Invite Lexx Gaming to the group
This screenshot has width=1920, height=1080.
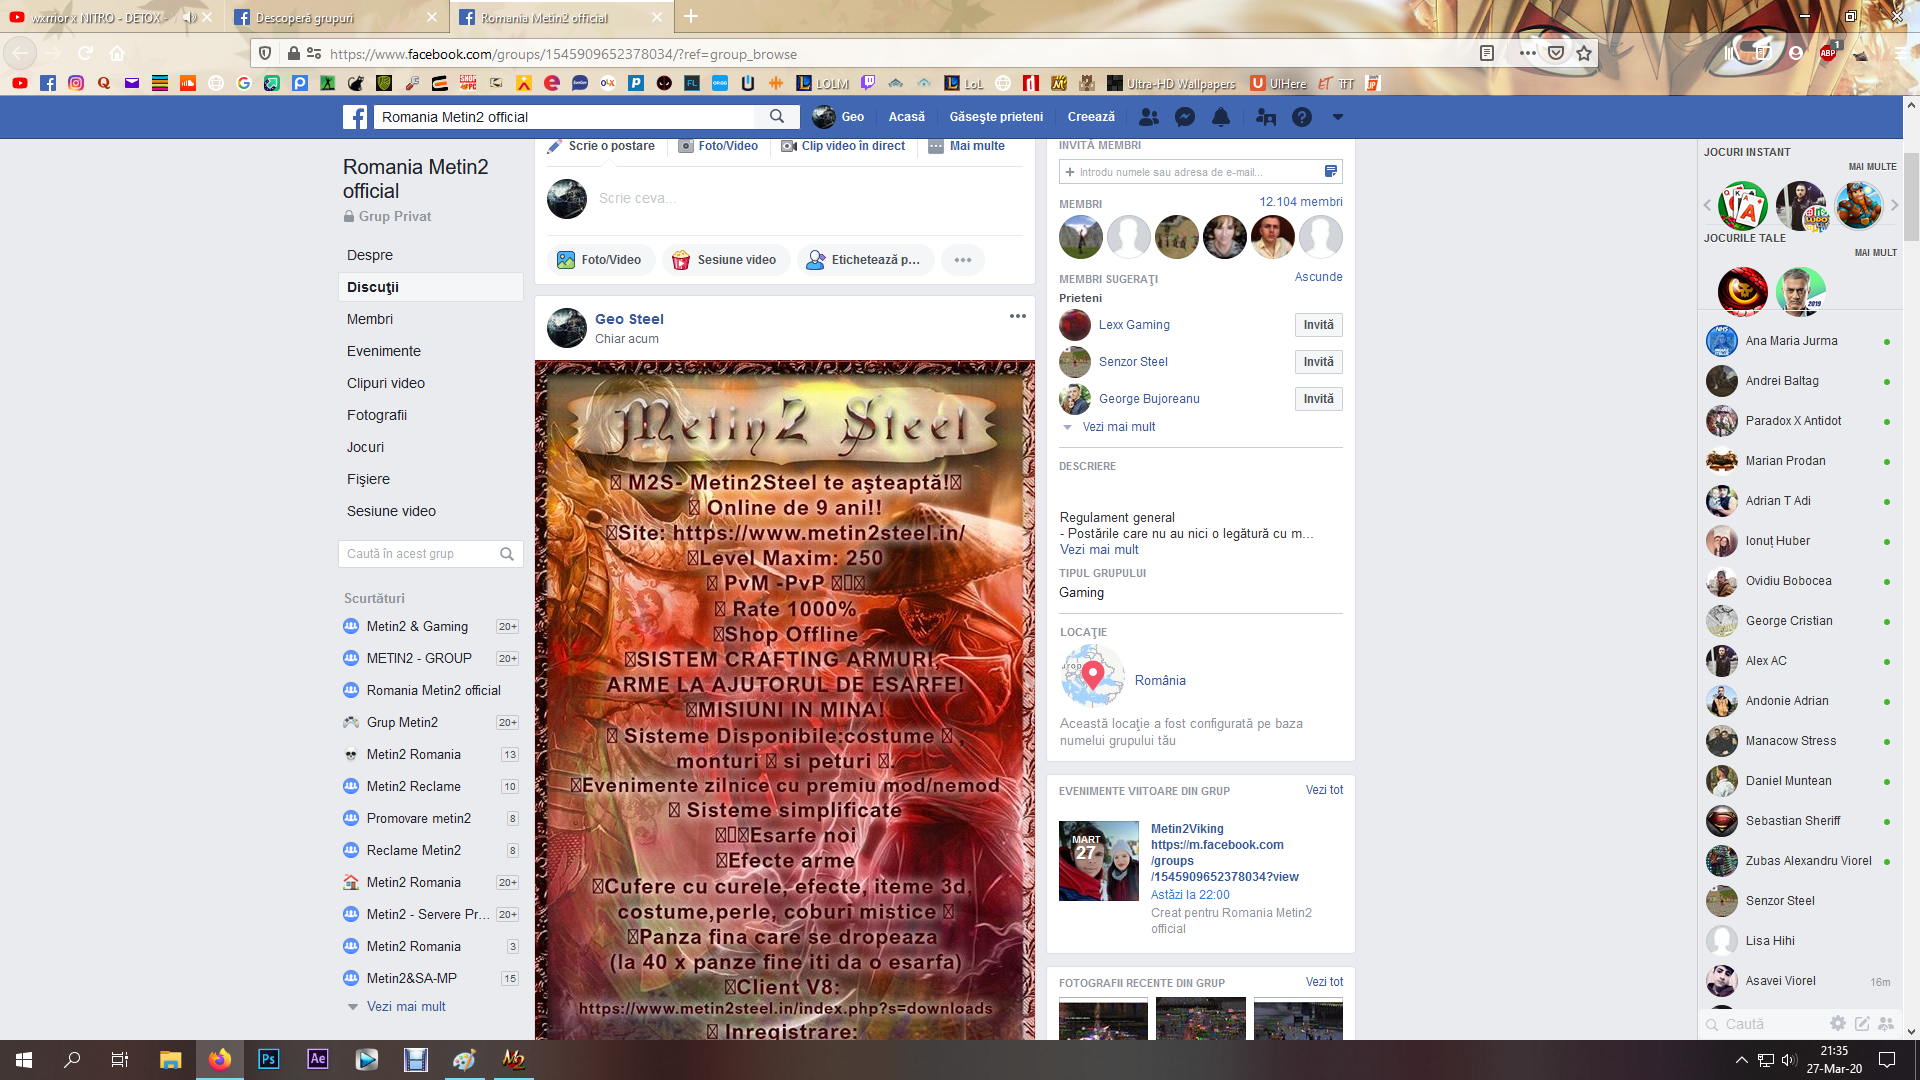click(1318, 325)
